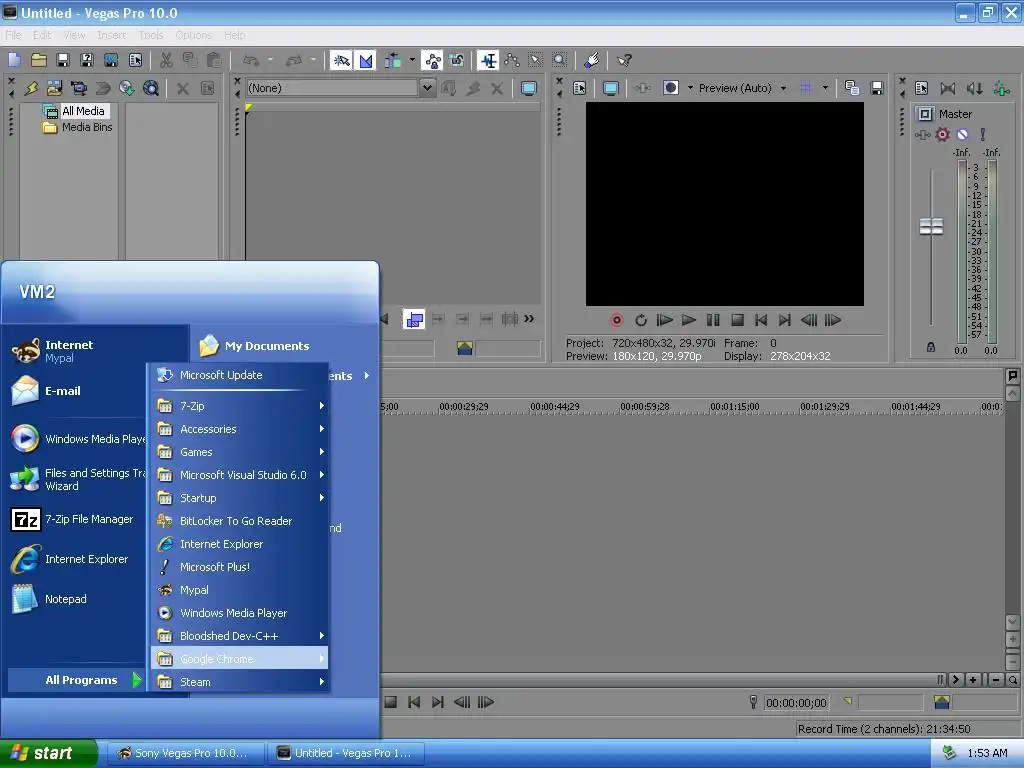Open Auto Ripple mode dropdown arrow
This screenshot has width=1024, height=768.
click(x=412, y=61)
